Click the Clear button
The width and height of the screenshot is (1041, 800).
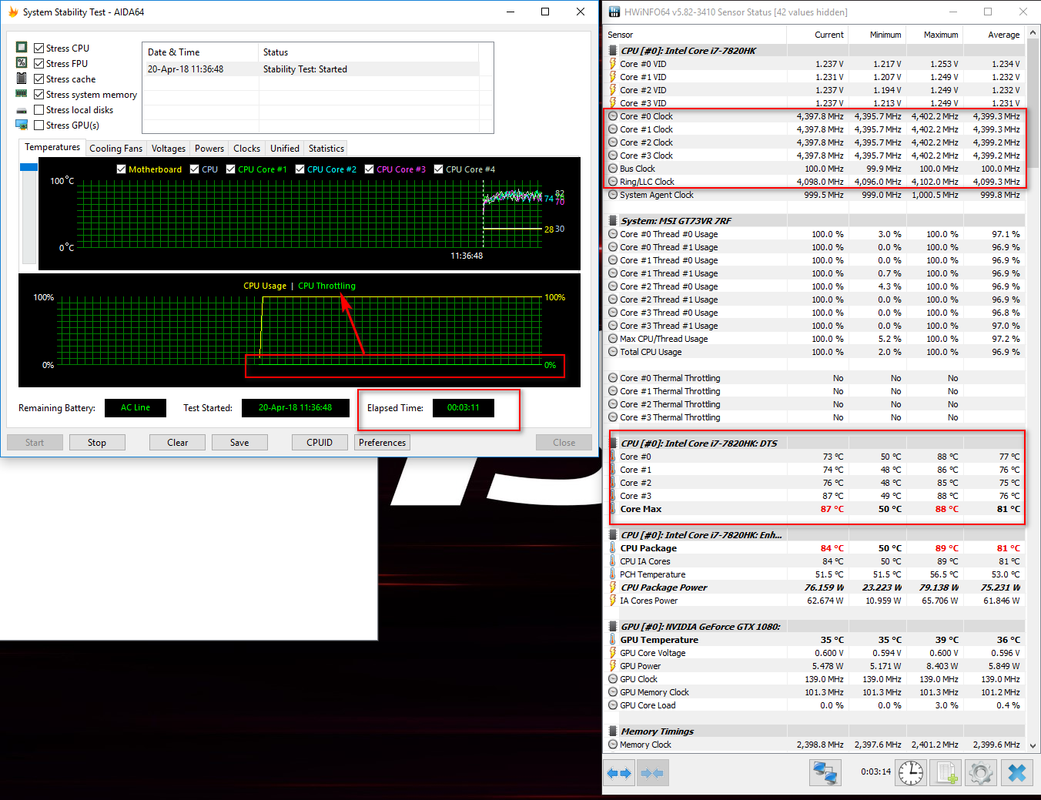pyautogui.click(x=177, y=442)
